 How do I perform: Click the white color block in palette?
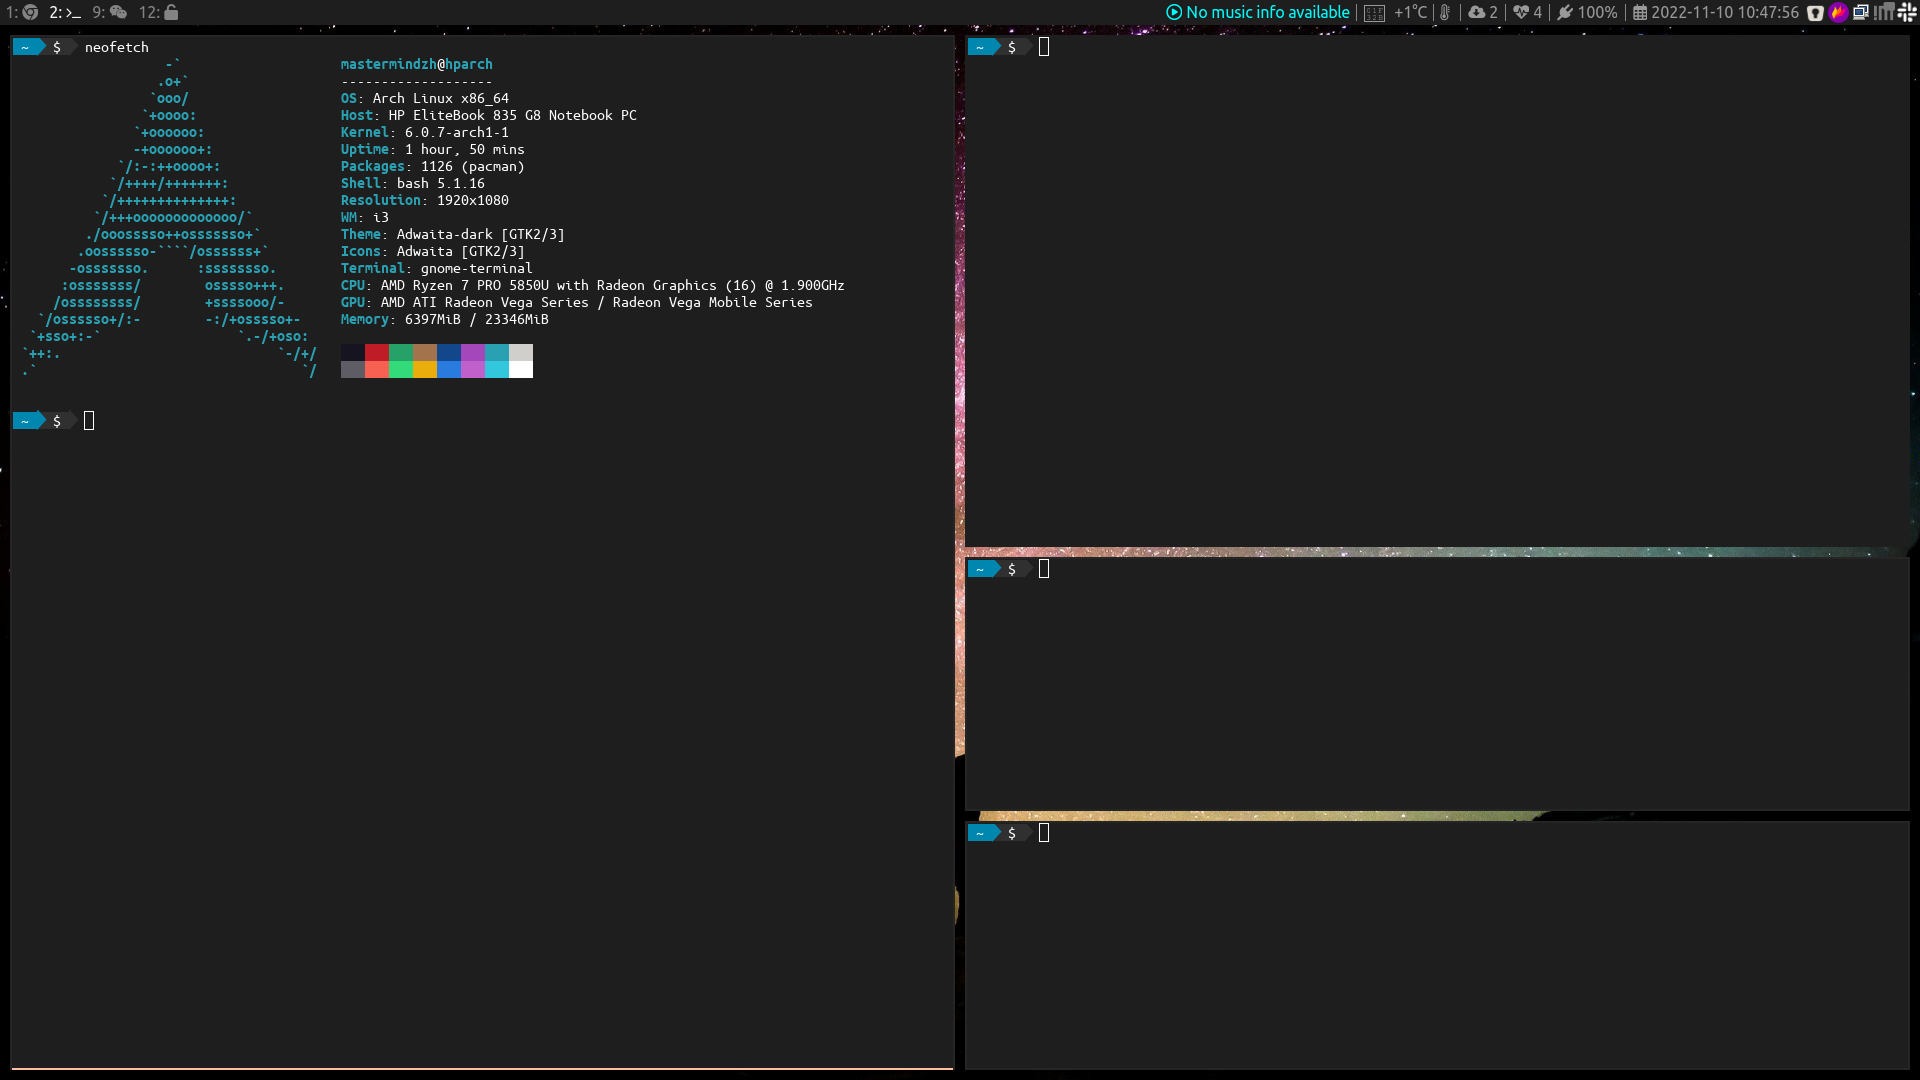520,369
